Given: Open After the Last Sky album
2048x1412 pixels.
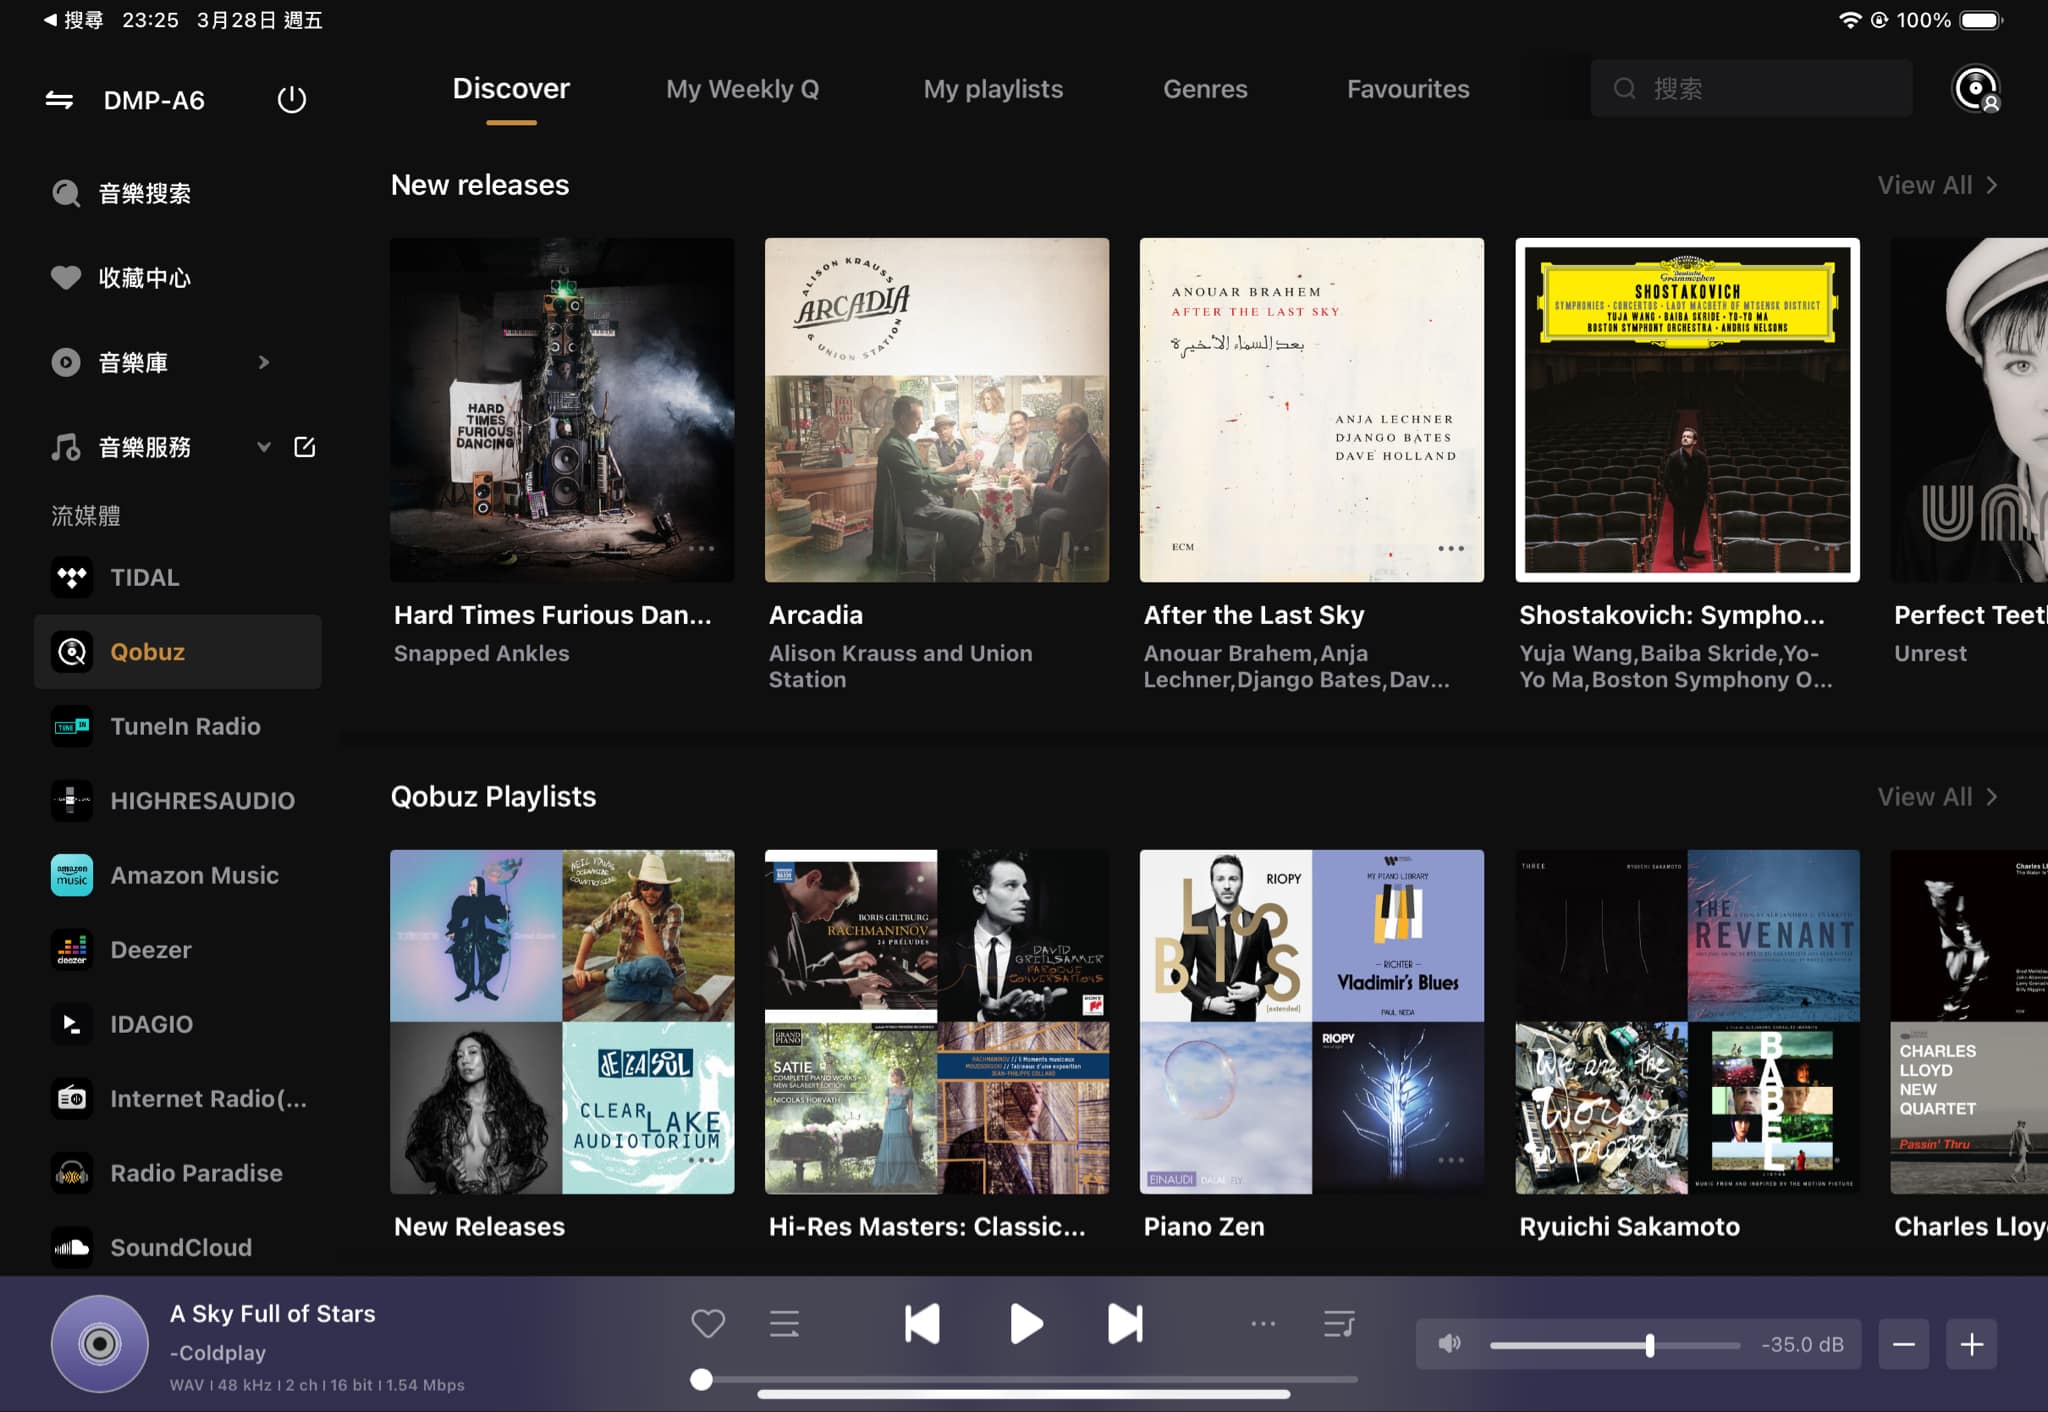Looking at the screenshot, I should coord(1312,410).
